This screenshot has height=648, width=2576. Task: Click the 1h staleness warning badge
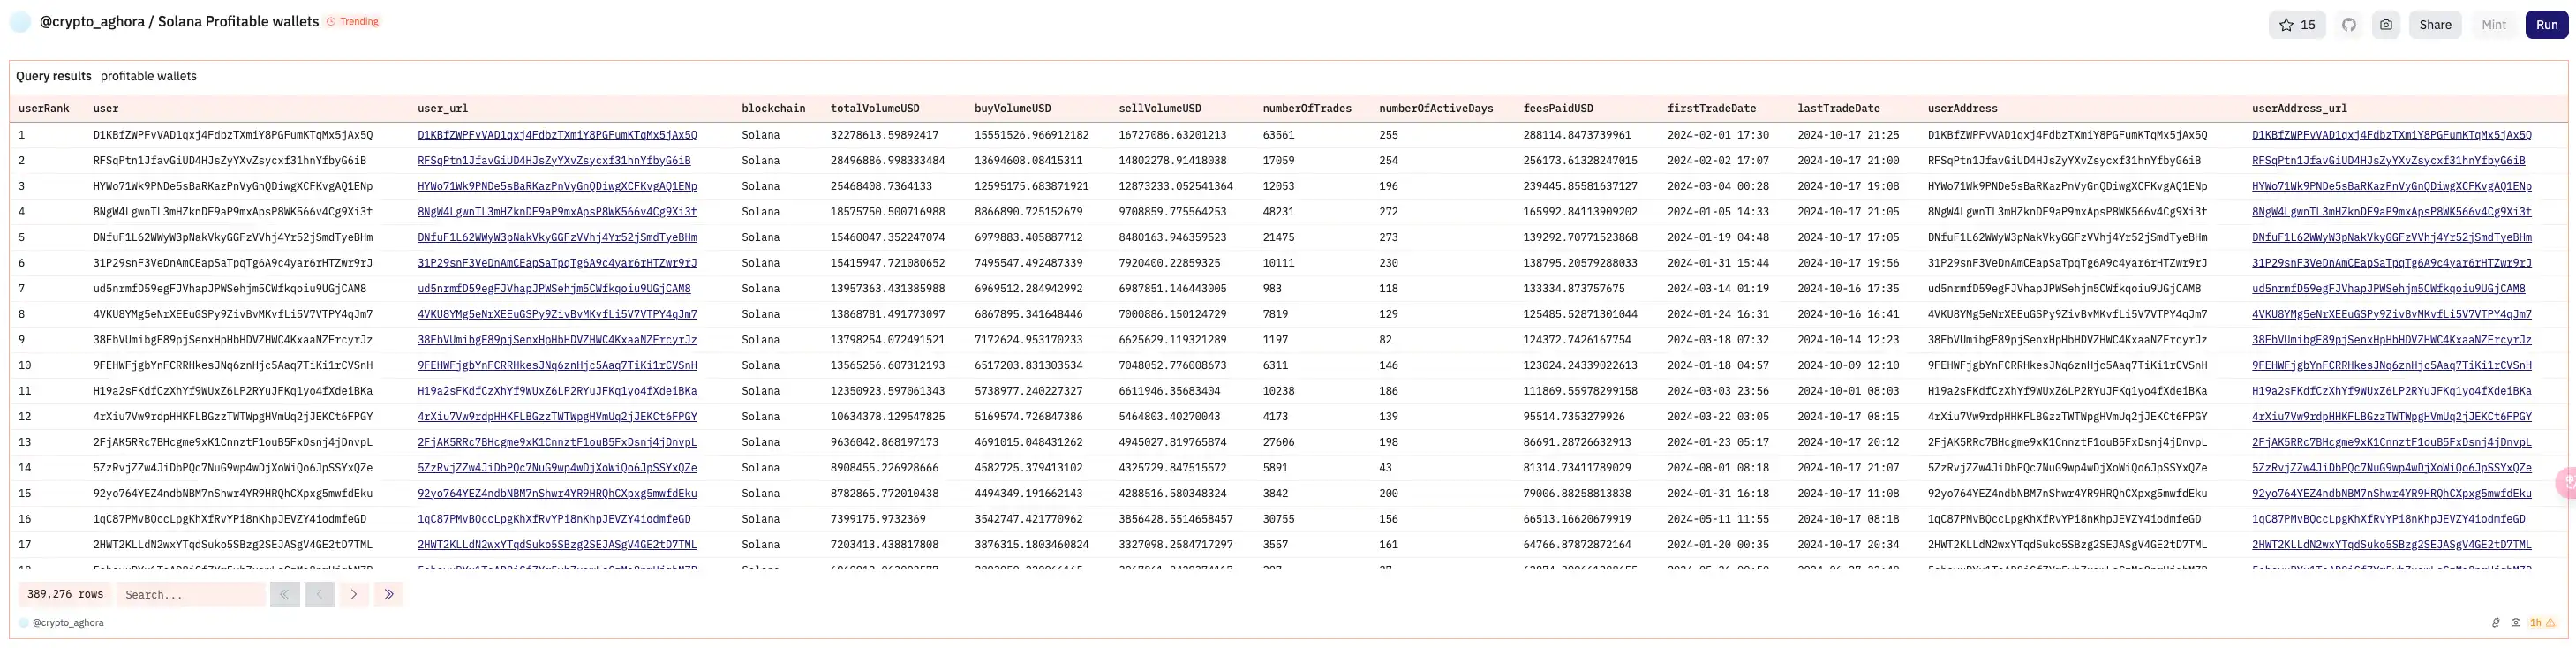click(x=2541, y=623)
